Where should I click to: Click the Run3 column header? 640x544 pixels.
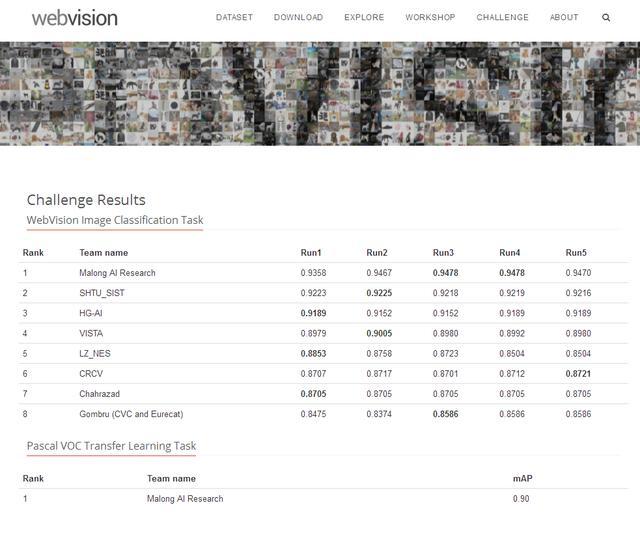(x=443, y=253)
